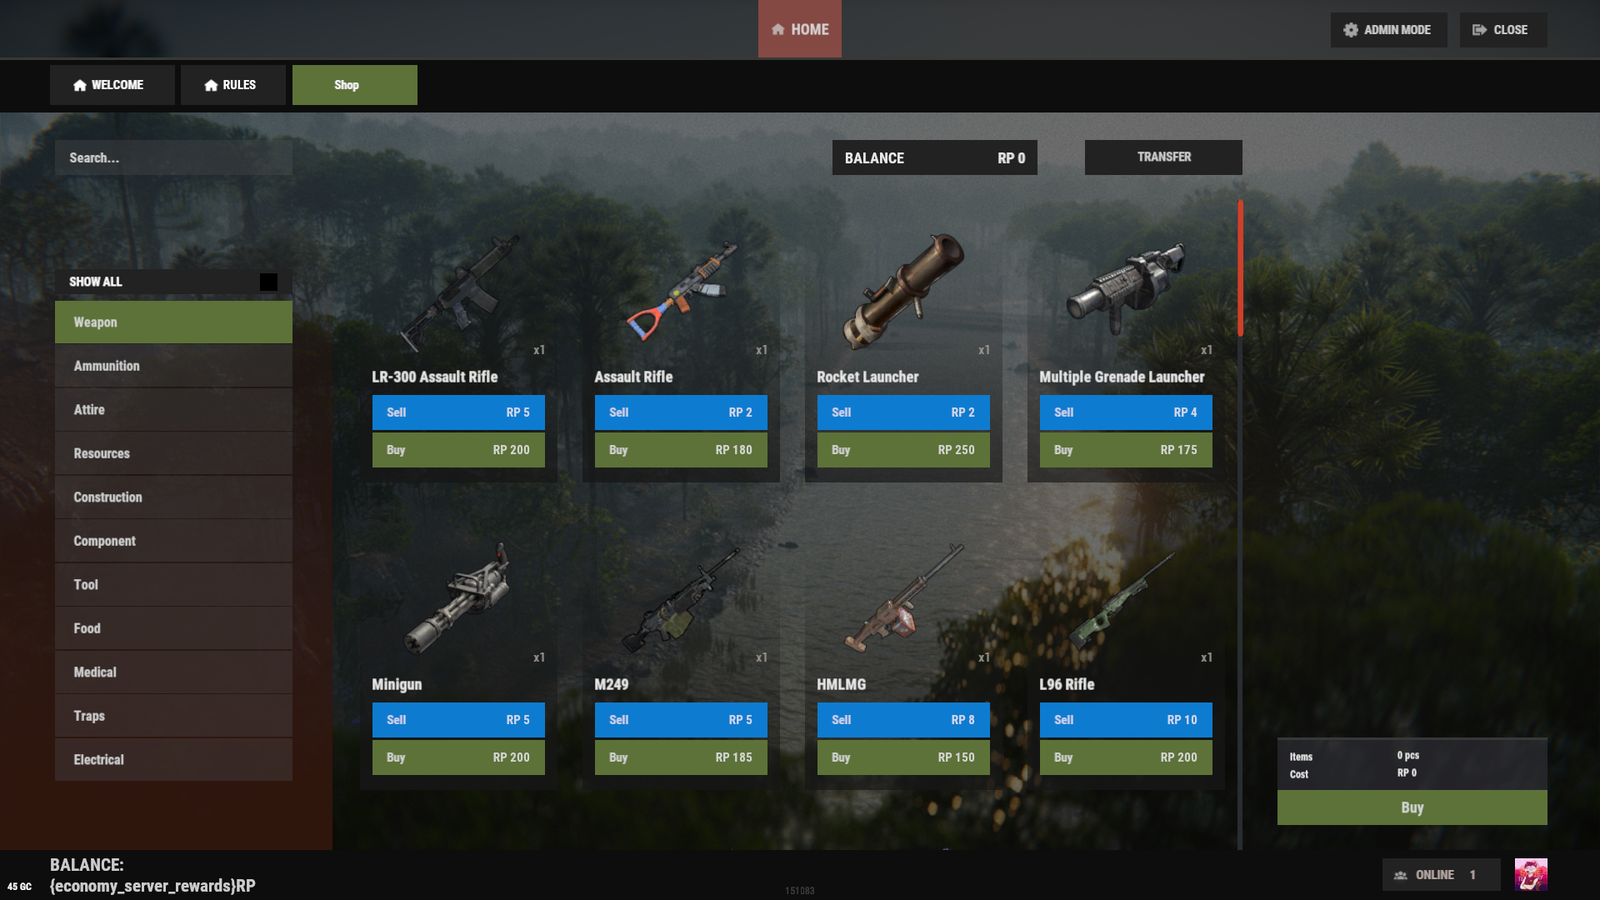Buy Rocket Launcher for RP 250
The height and width of the screenshot is (900, 1600).
(x=903, y=450)
